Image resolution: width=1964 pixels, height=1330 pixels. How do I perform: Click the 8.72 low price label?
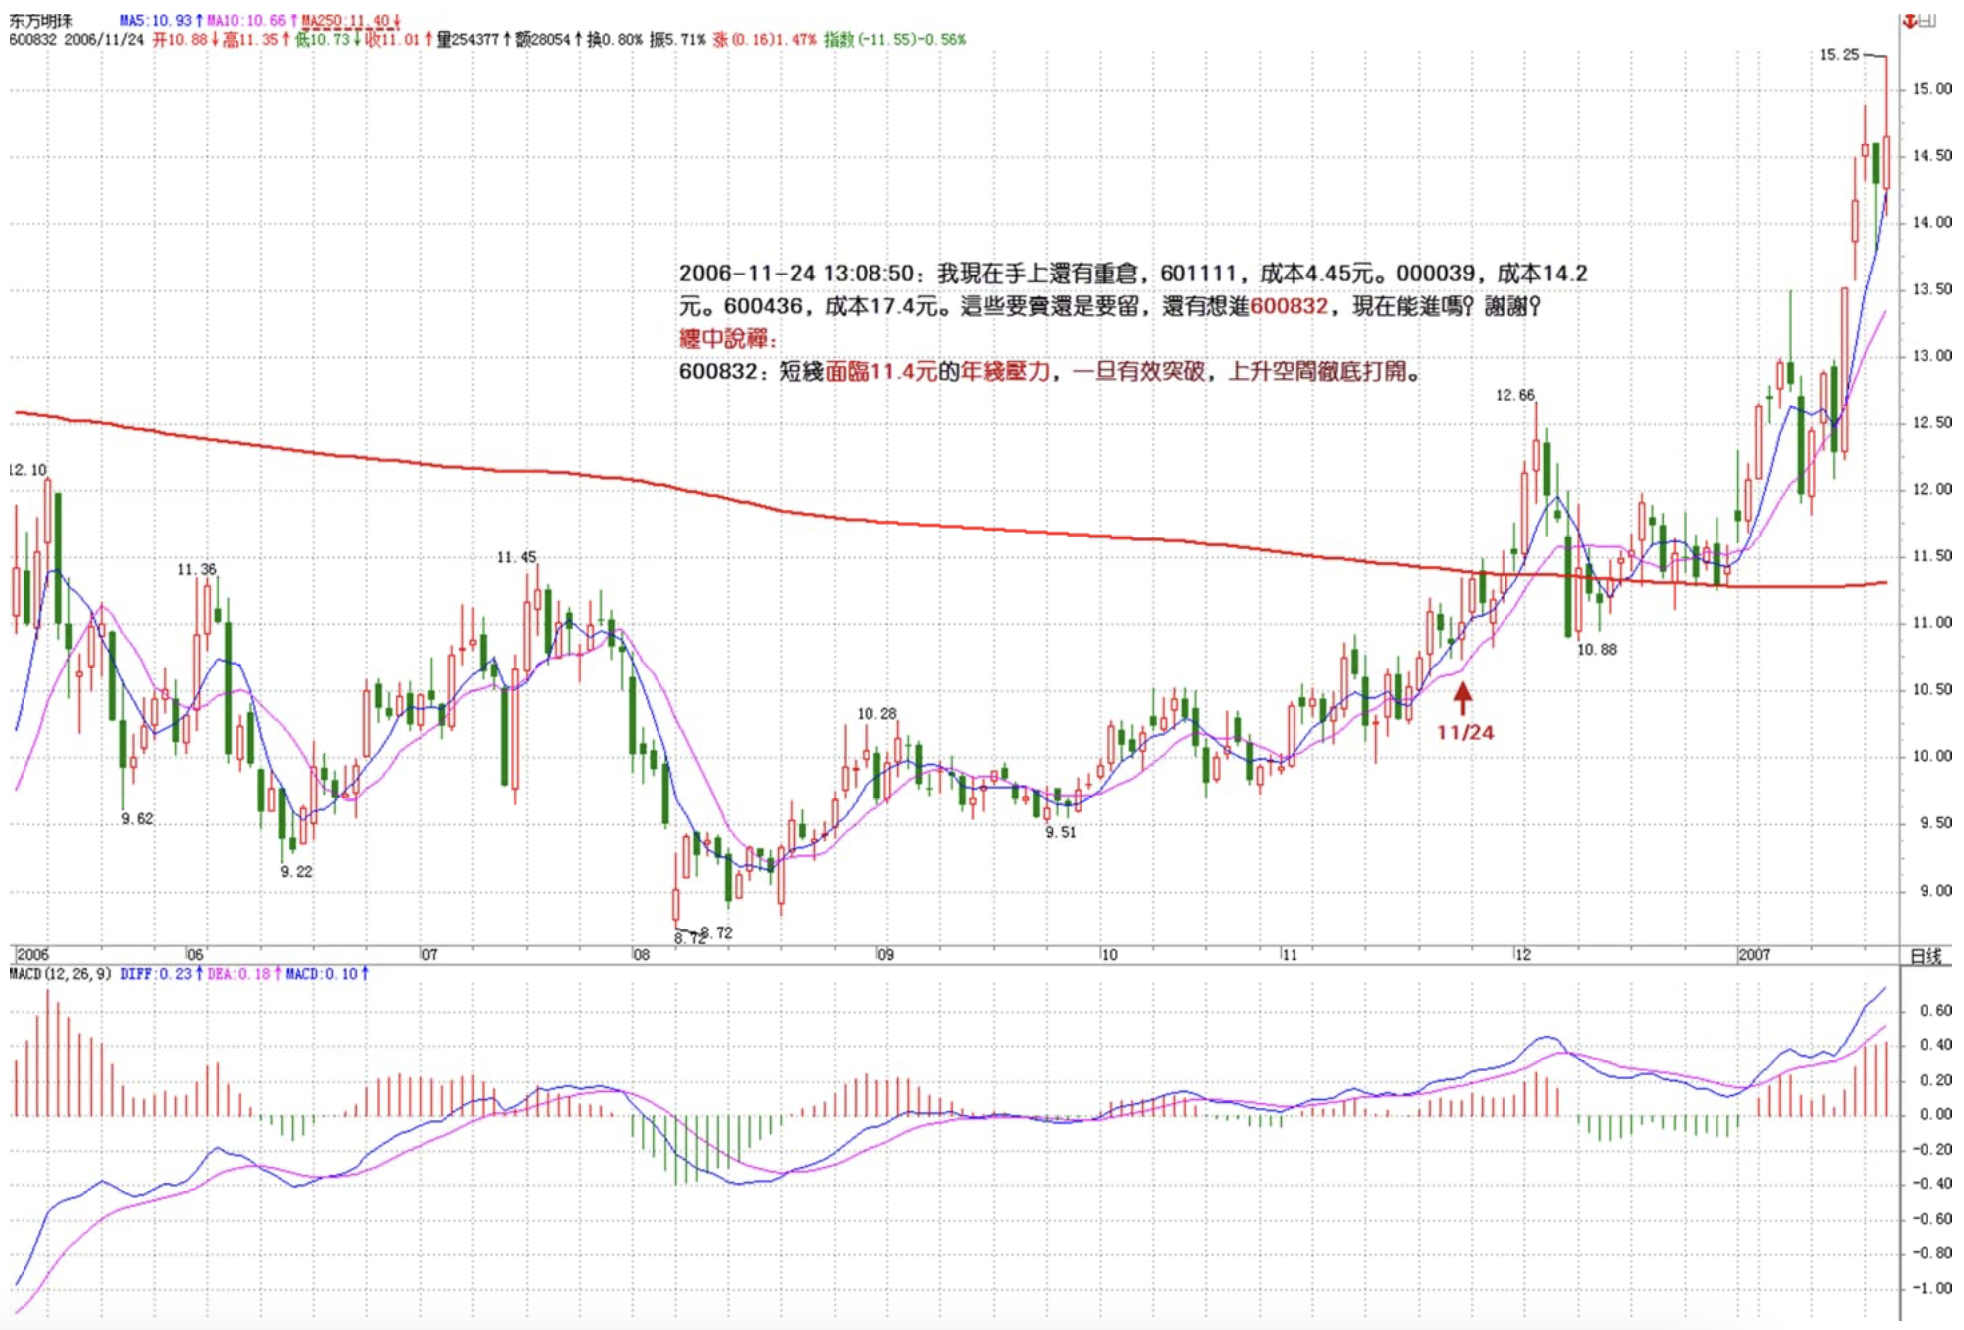pos(716,932)
